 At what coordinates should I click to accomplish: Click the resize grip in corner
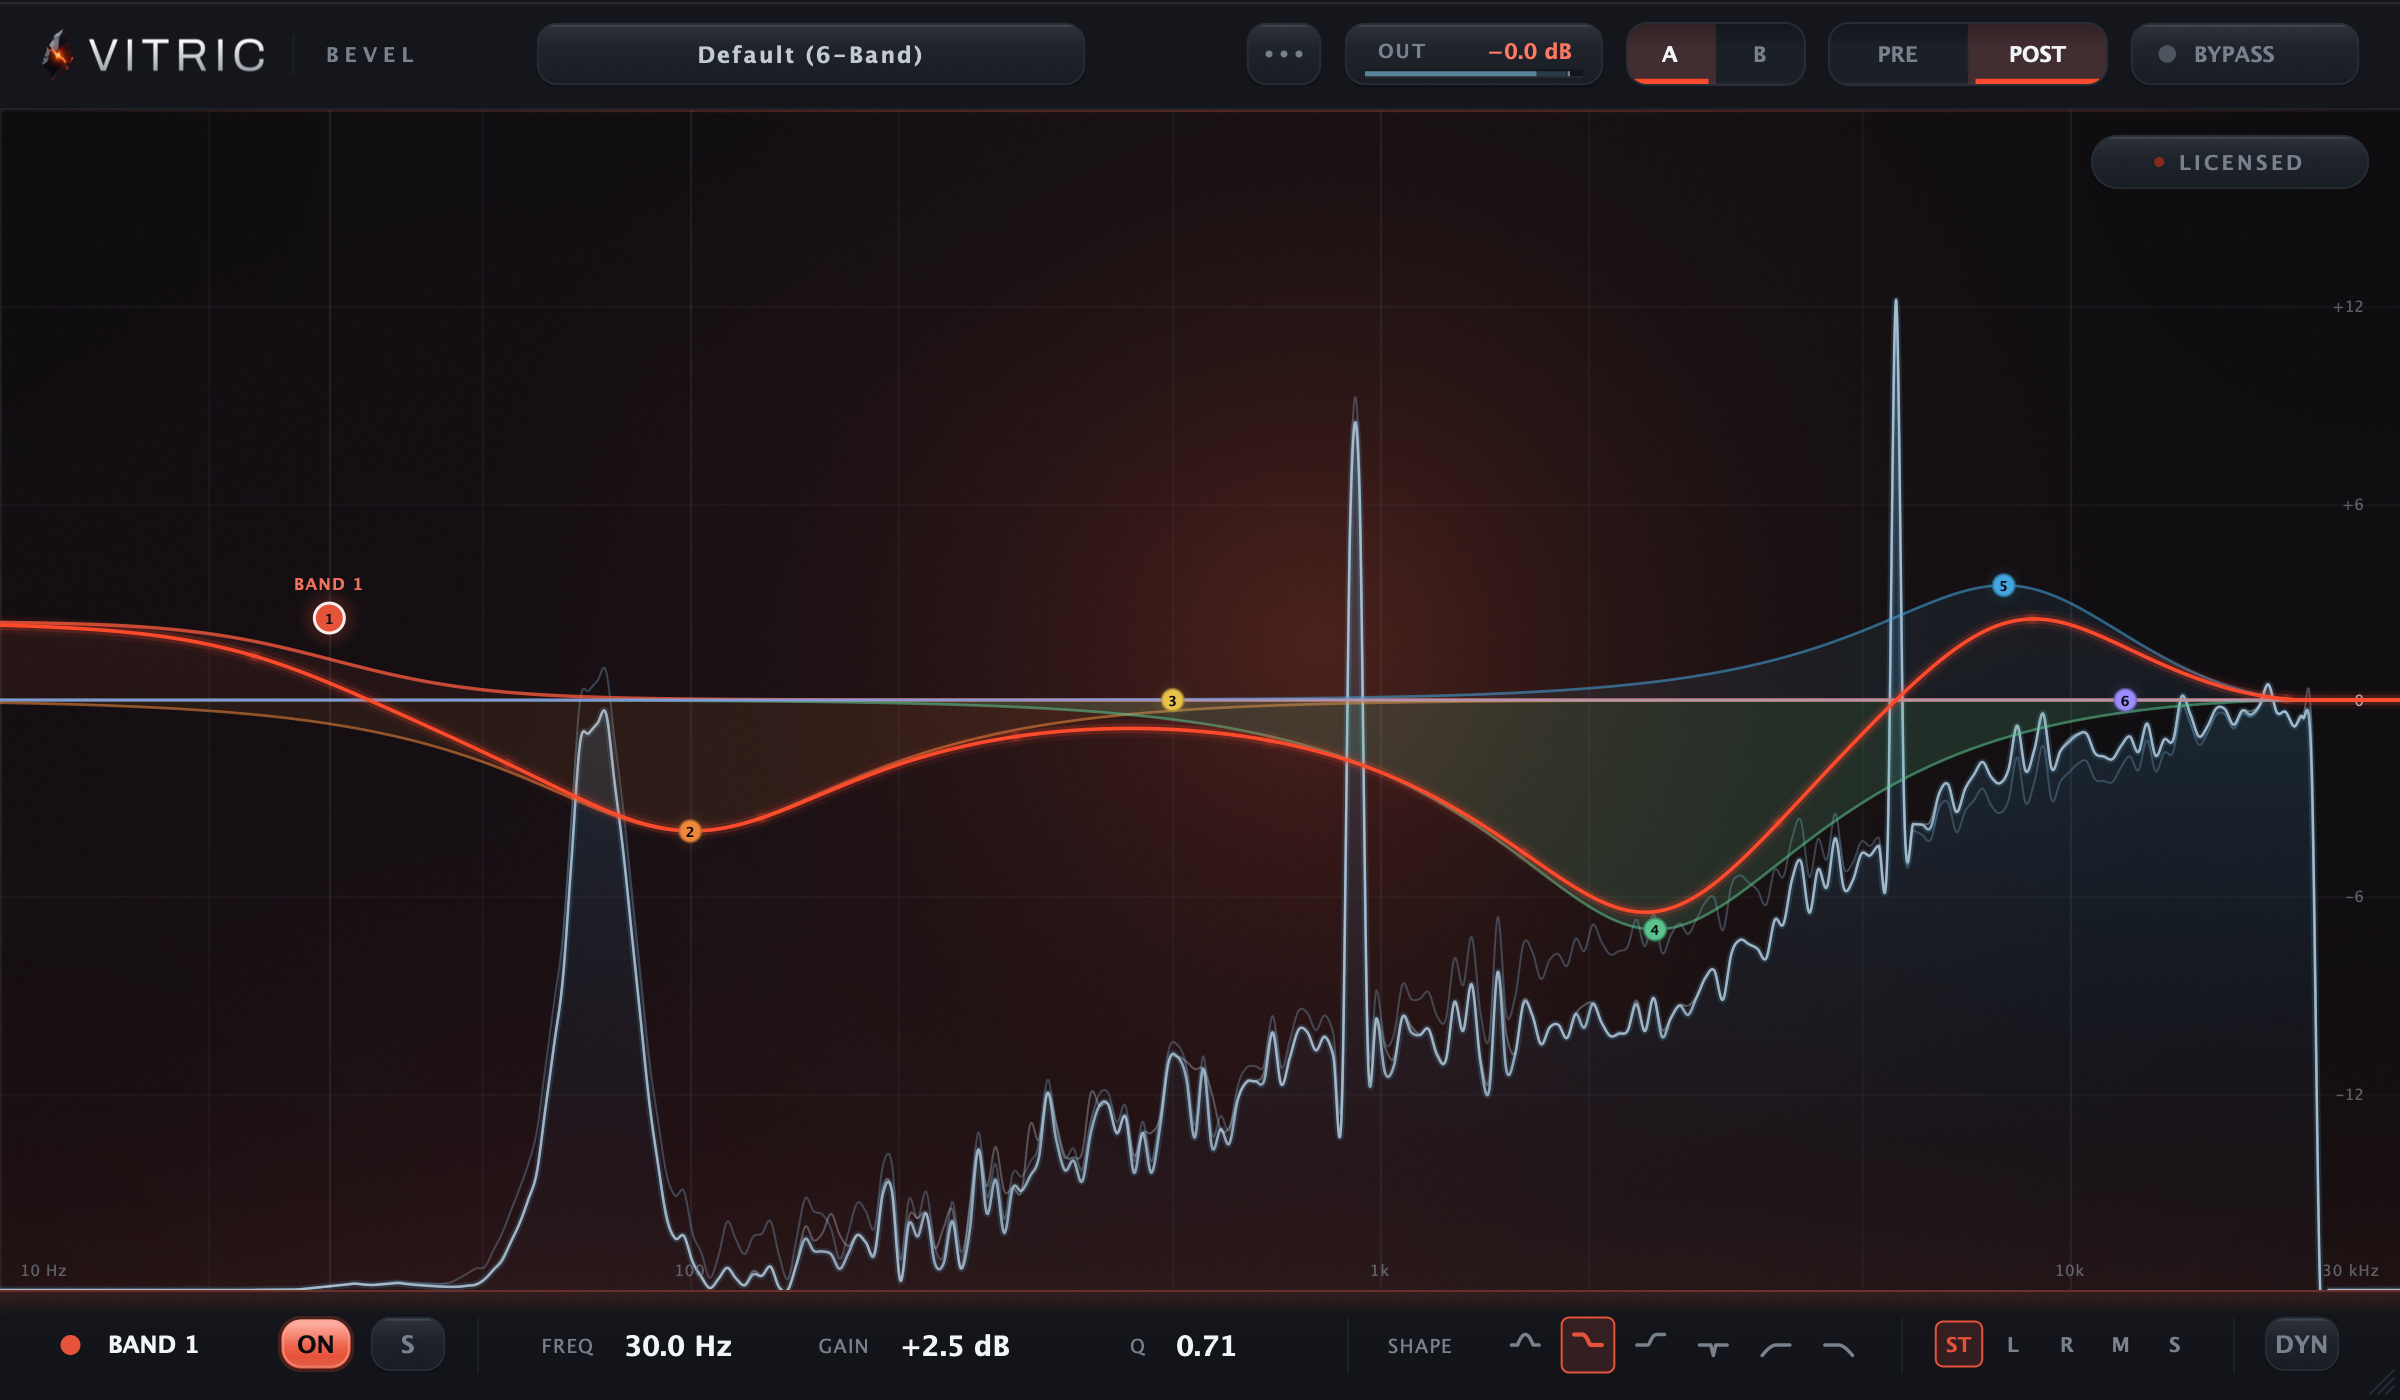(2383, 1384)
